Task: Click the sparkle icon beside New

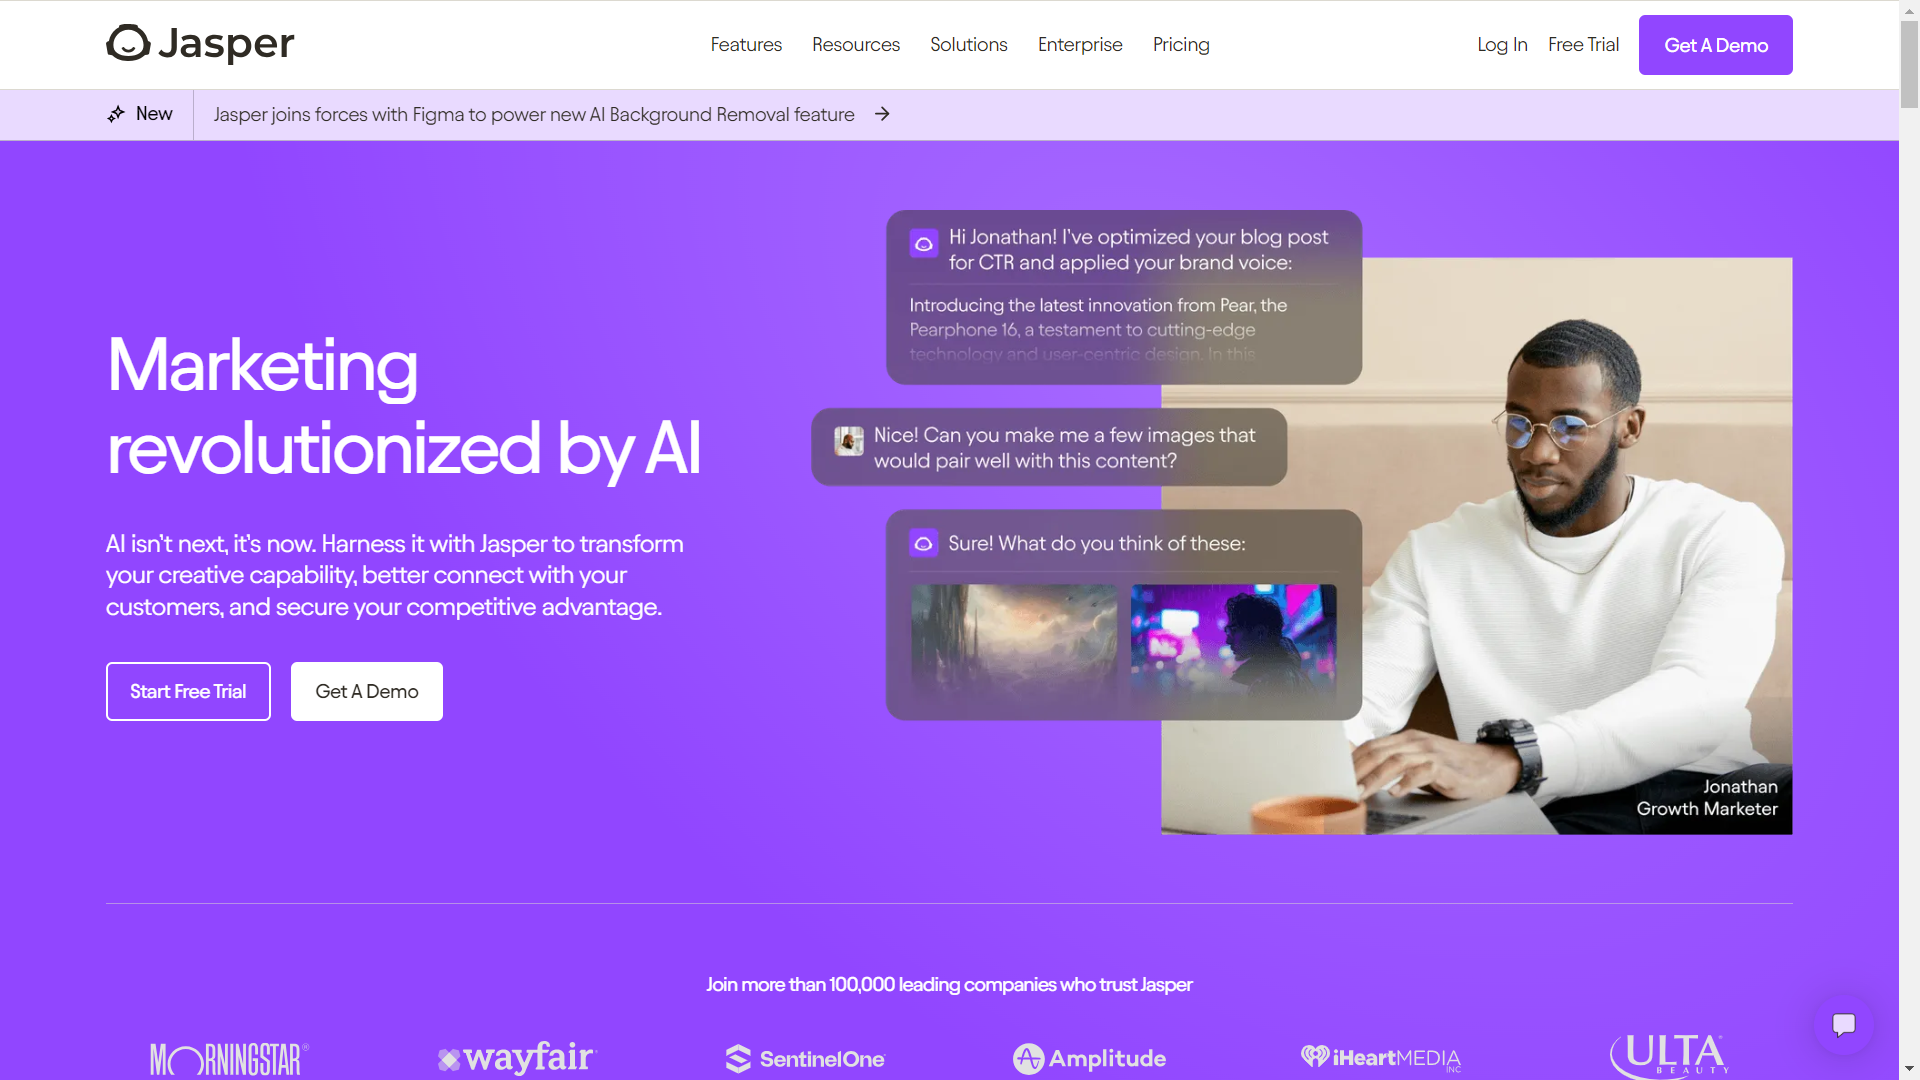Action: coord(116,114)
